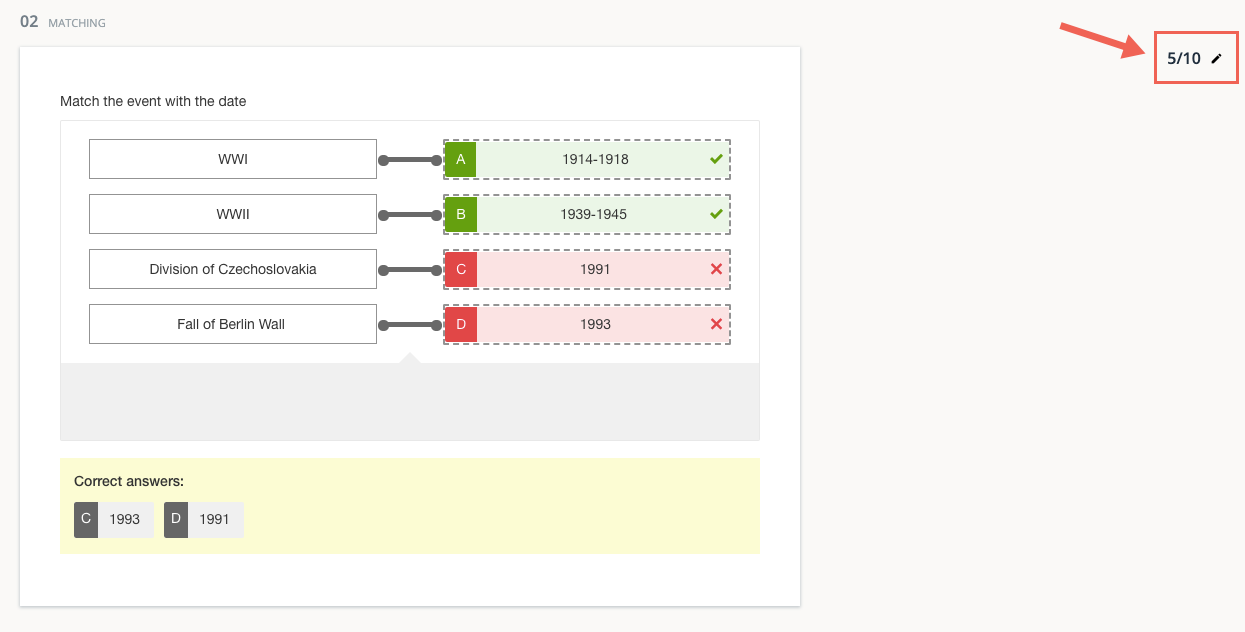
Task: Click the pencil edit icon next to 5/10
Action: pos(1216,58)
